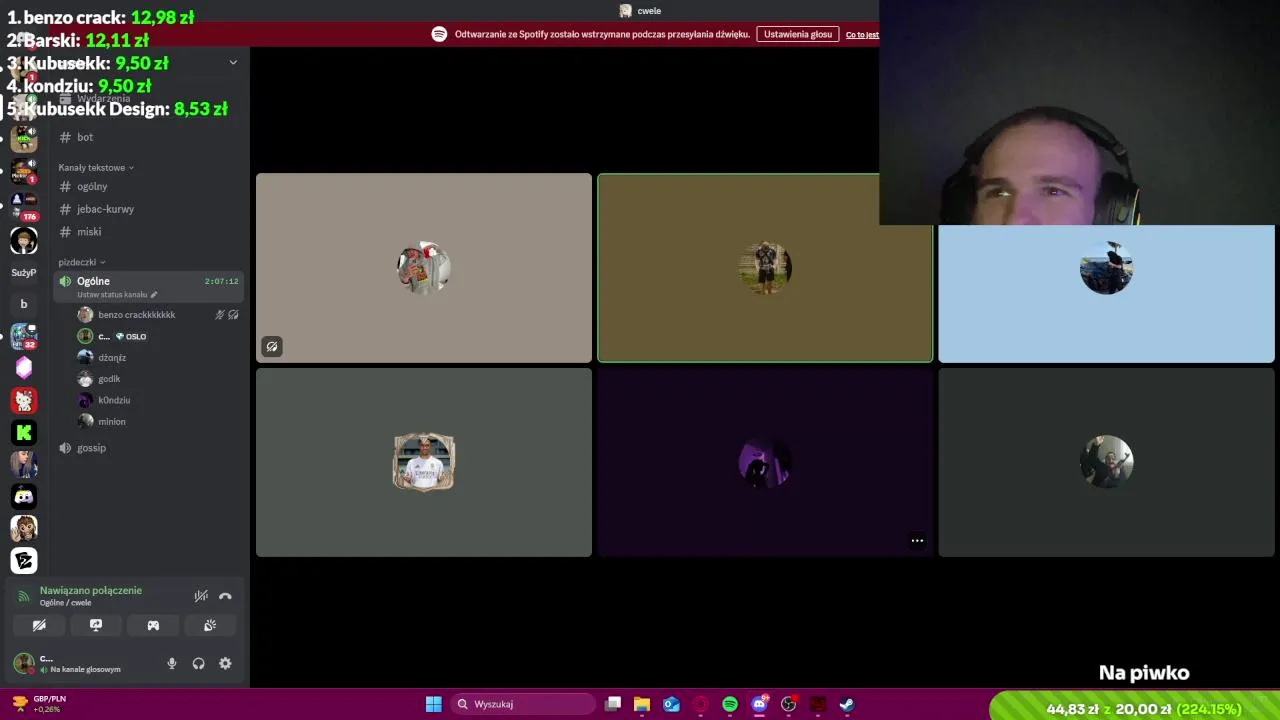This screenshot has height=720, width=1280.
Task: Click your own avatar in the user panel
Action: 23,663
